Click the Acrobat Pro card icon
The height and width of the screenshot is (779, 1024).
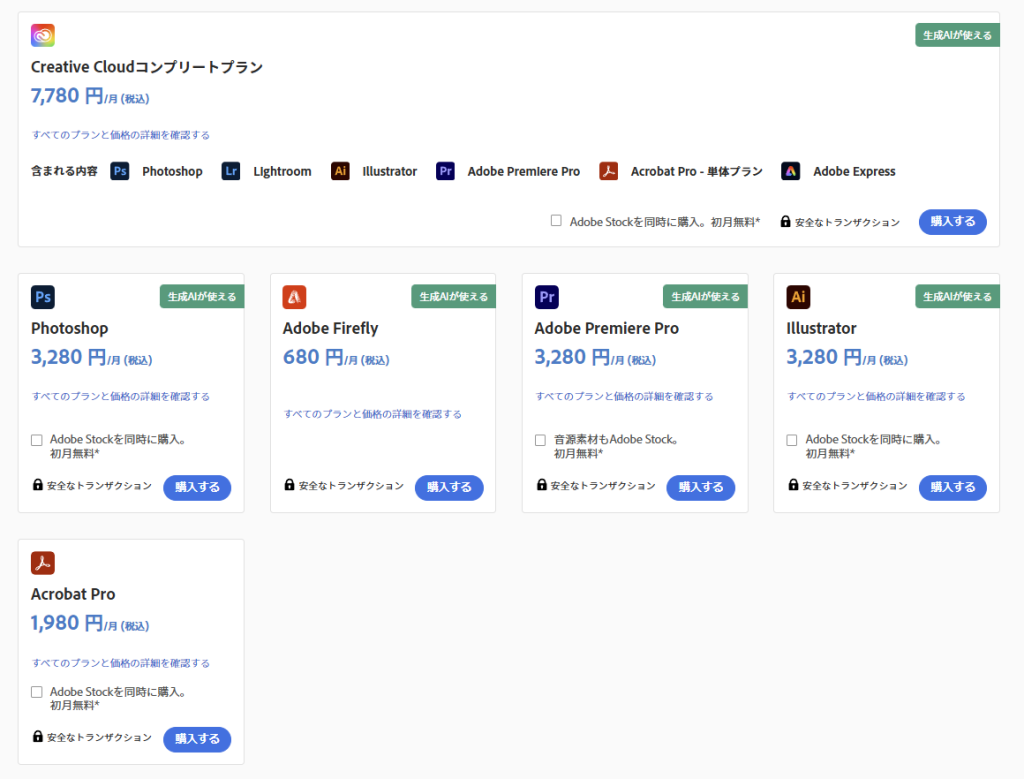click(x=43, y=563)
